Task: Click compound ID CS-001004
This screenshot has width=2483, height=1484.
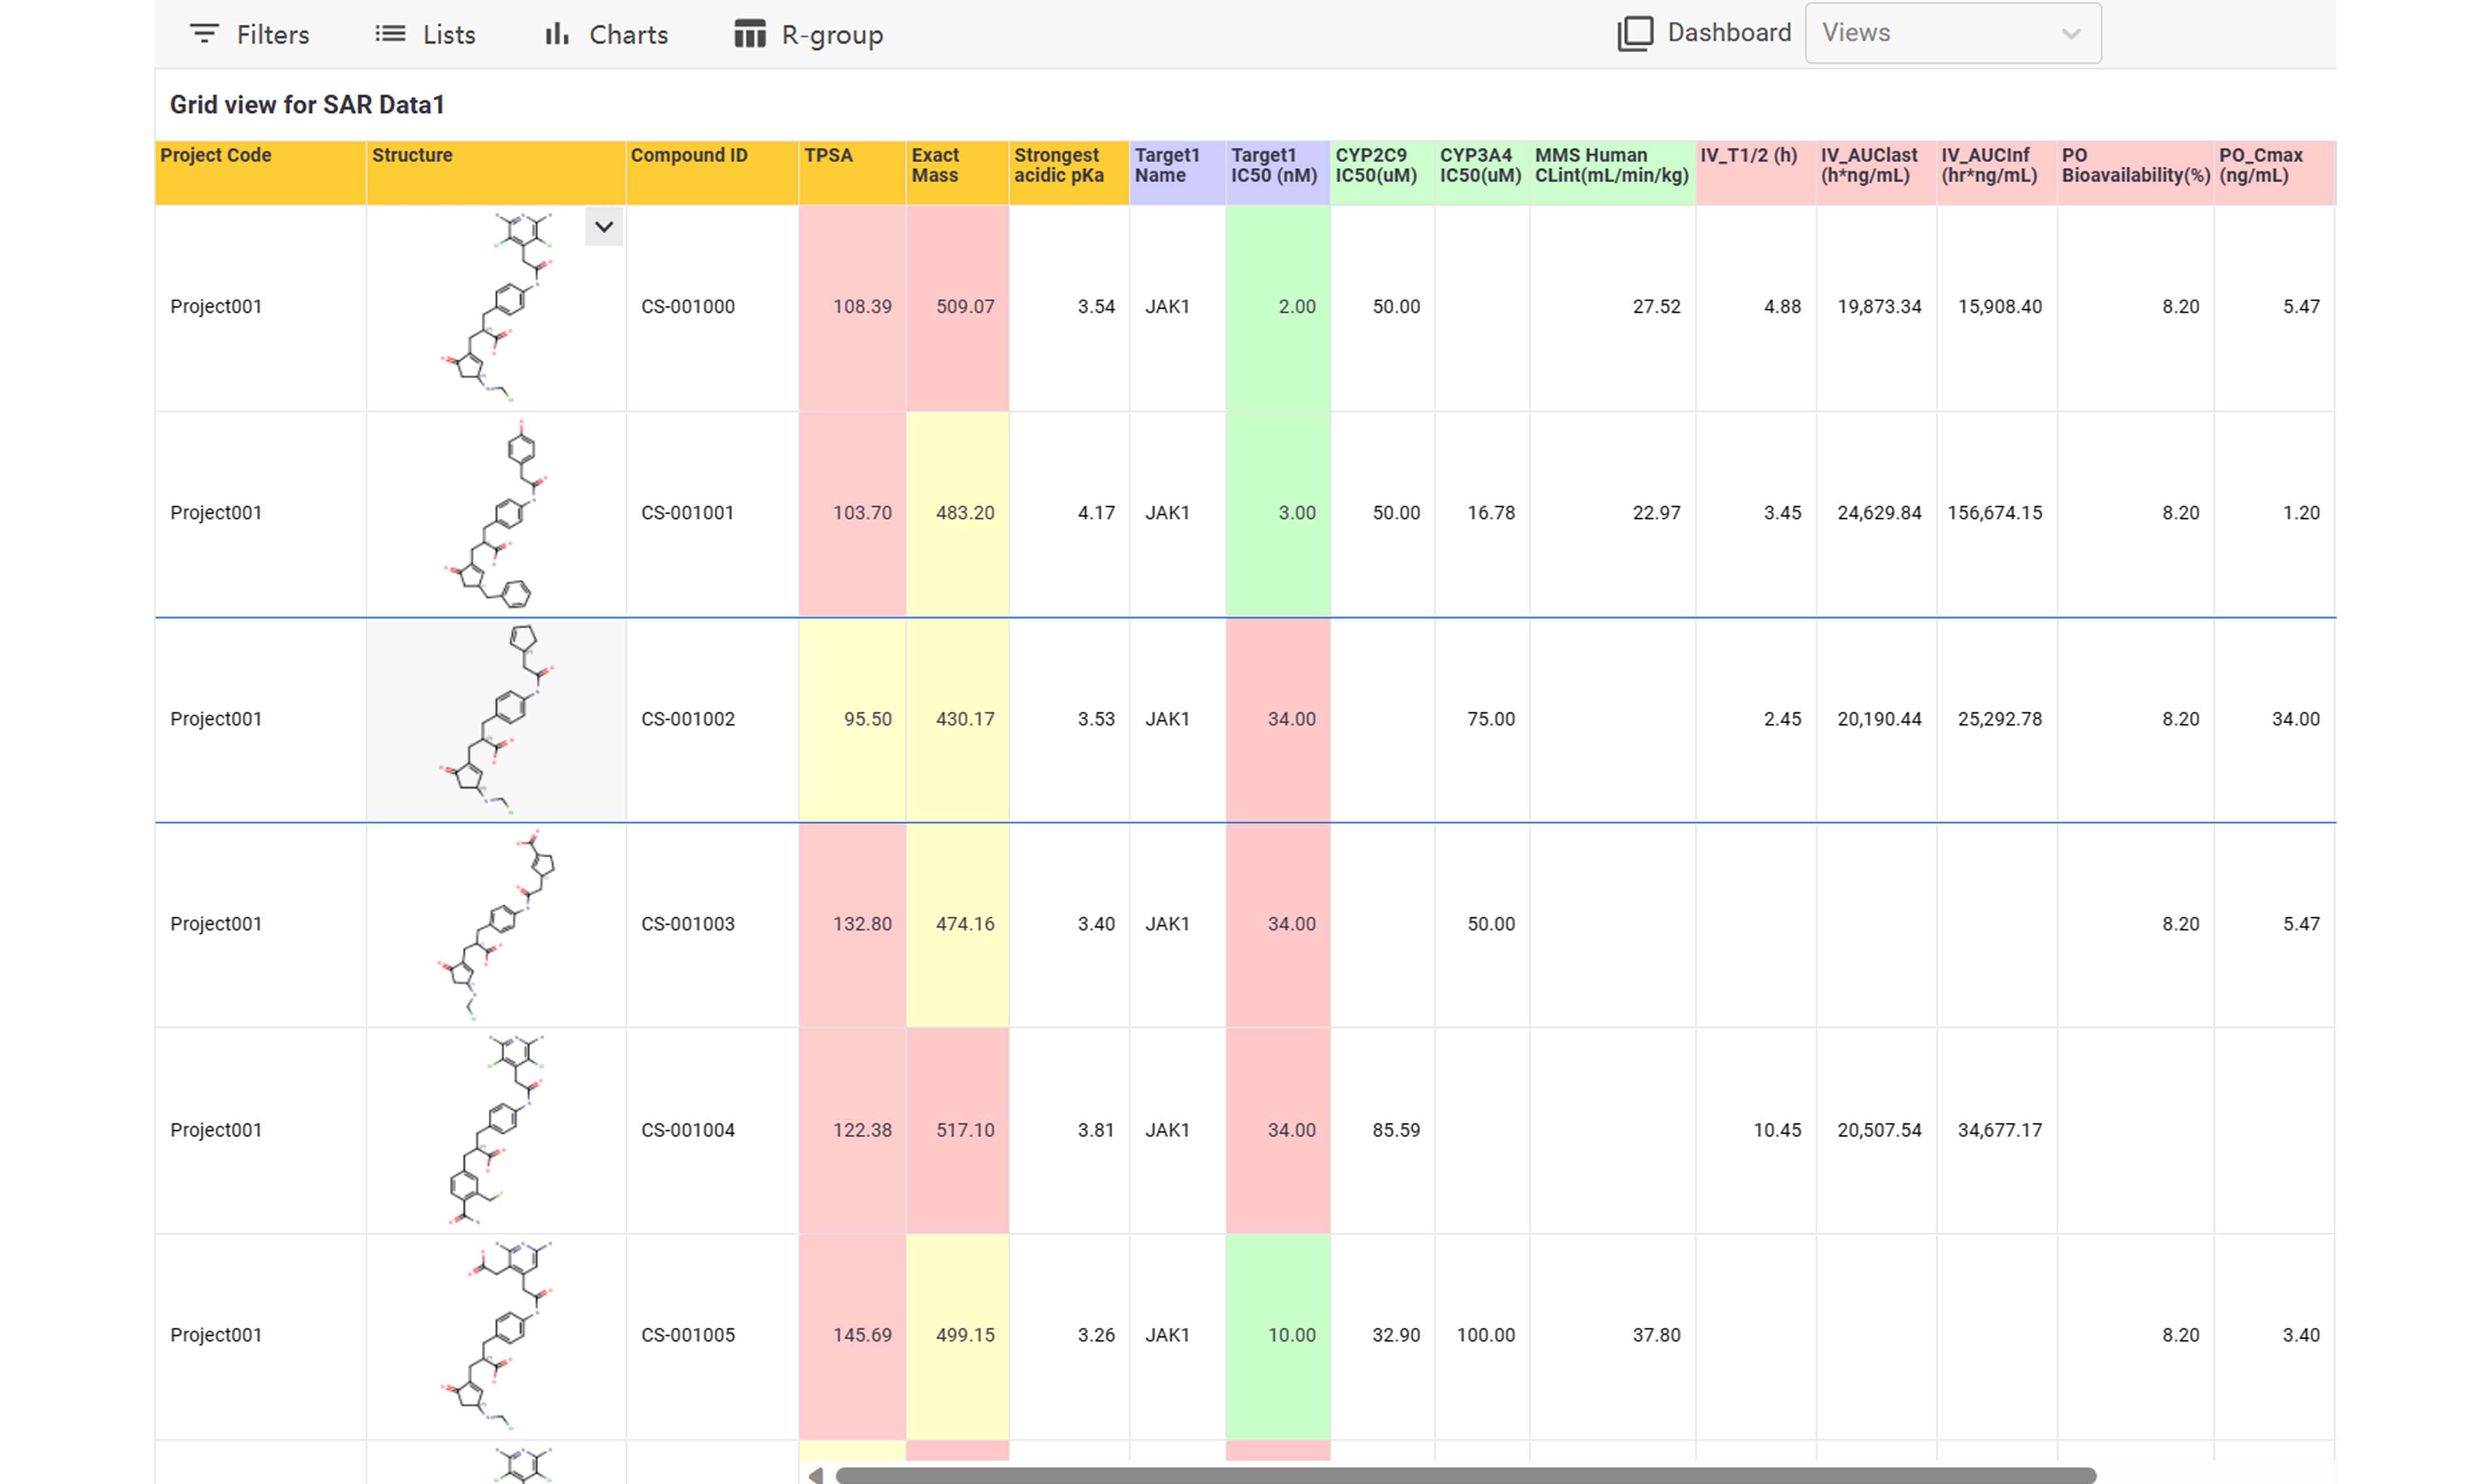Action: click(688, 1130)
